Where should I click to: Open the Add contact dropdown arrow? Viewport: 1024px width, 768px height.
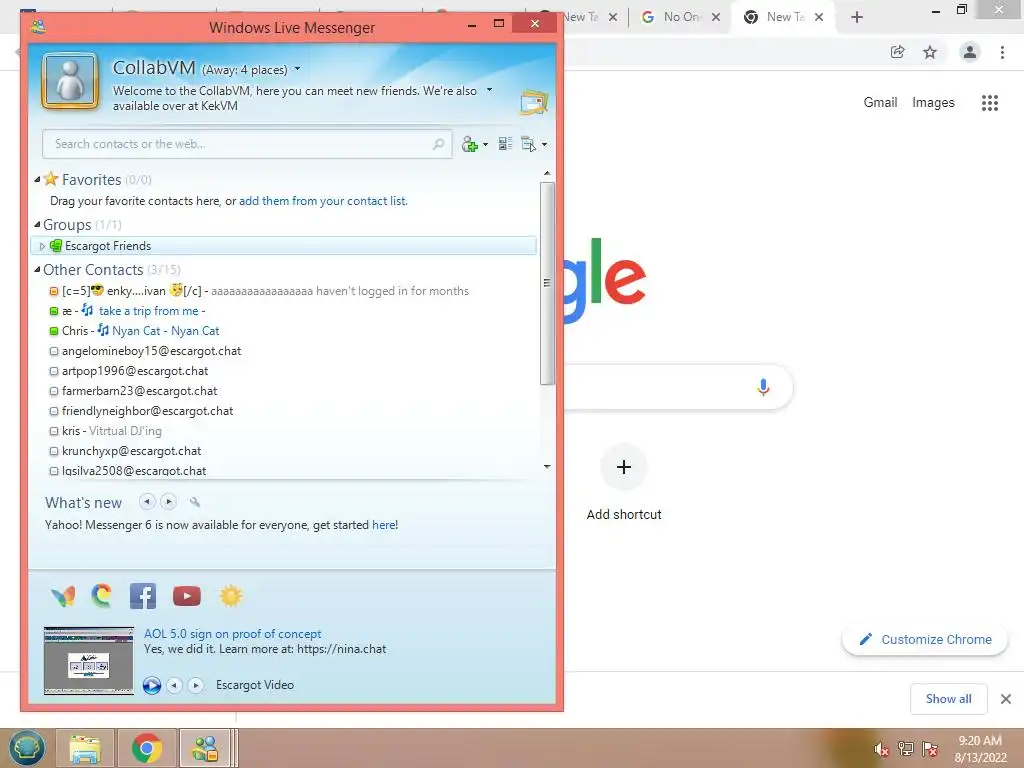point(485,145)
